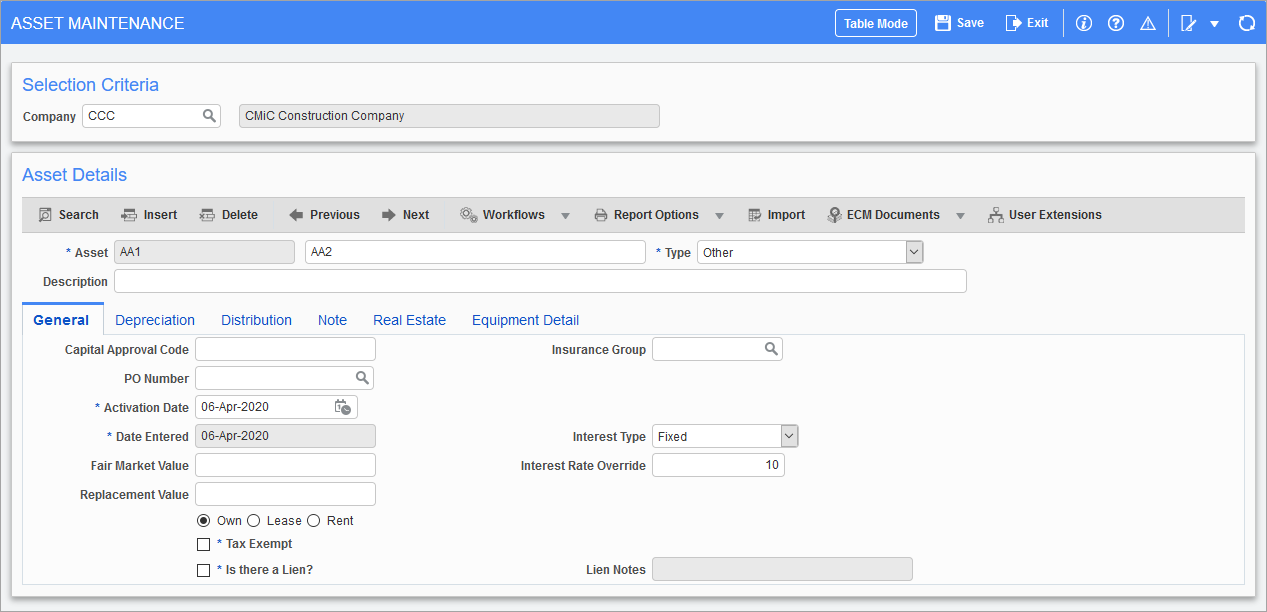
Task: Switch to the Depreciation tab
Action: (x=155, y=319)
